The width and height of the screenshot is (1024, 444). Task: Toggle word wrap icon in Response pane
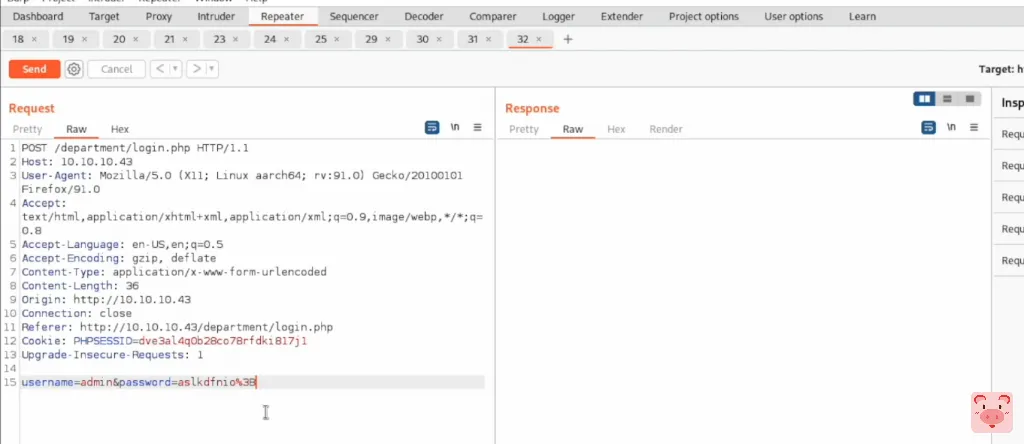pyautogui.click(x=928, y=128)
